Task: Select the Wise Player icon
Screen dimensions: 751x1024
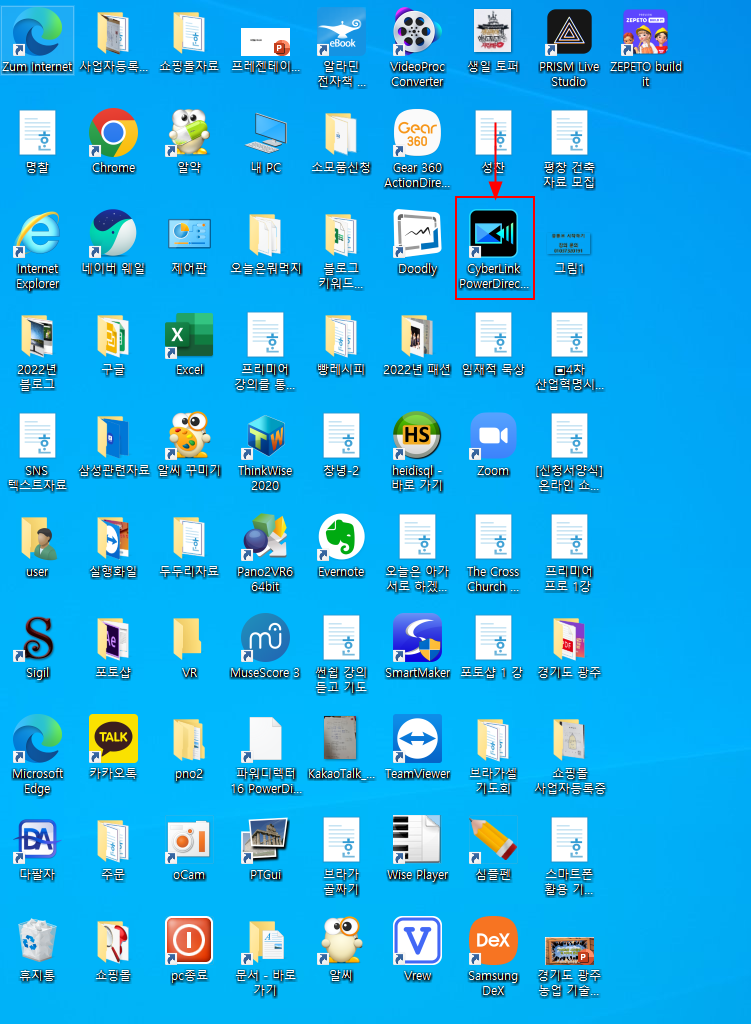Action: pyautogui.click(x=417, y=840)
